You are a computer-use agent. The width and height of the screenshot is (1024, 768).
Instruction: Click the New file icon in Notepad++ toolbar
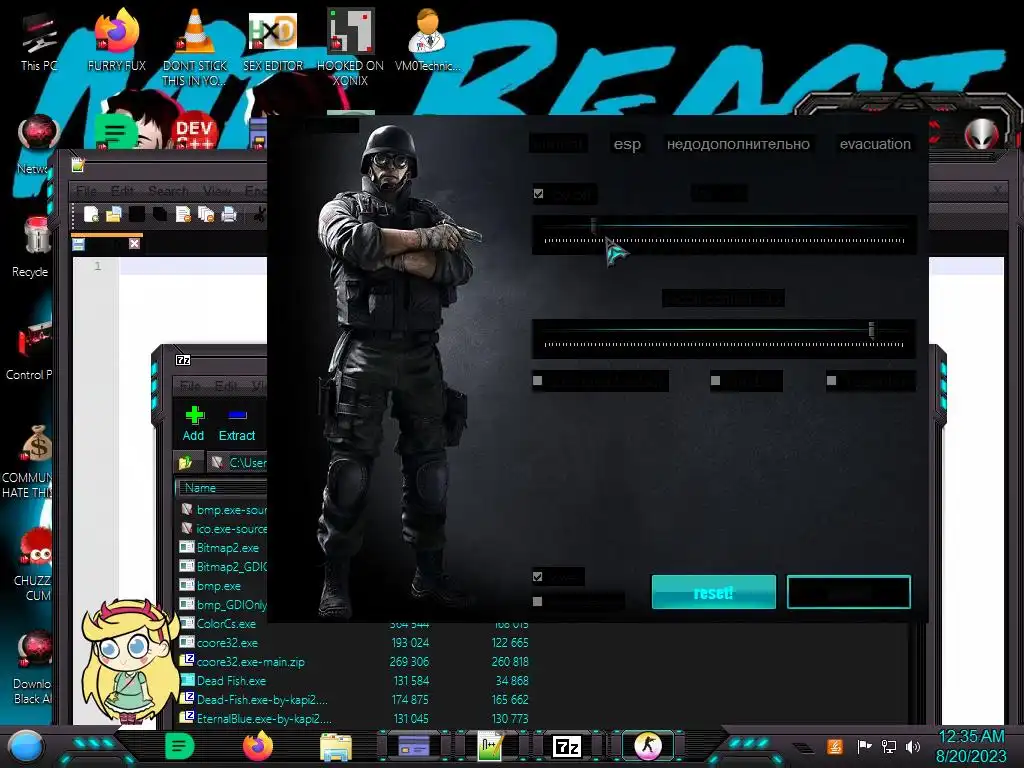coord(91,214)
